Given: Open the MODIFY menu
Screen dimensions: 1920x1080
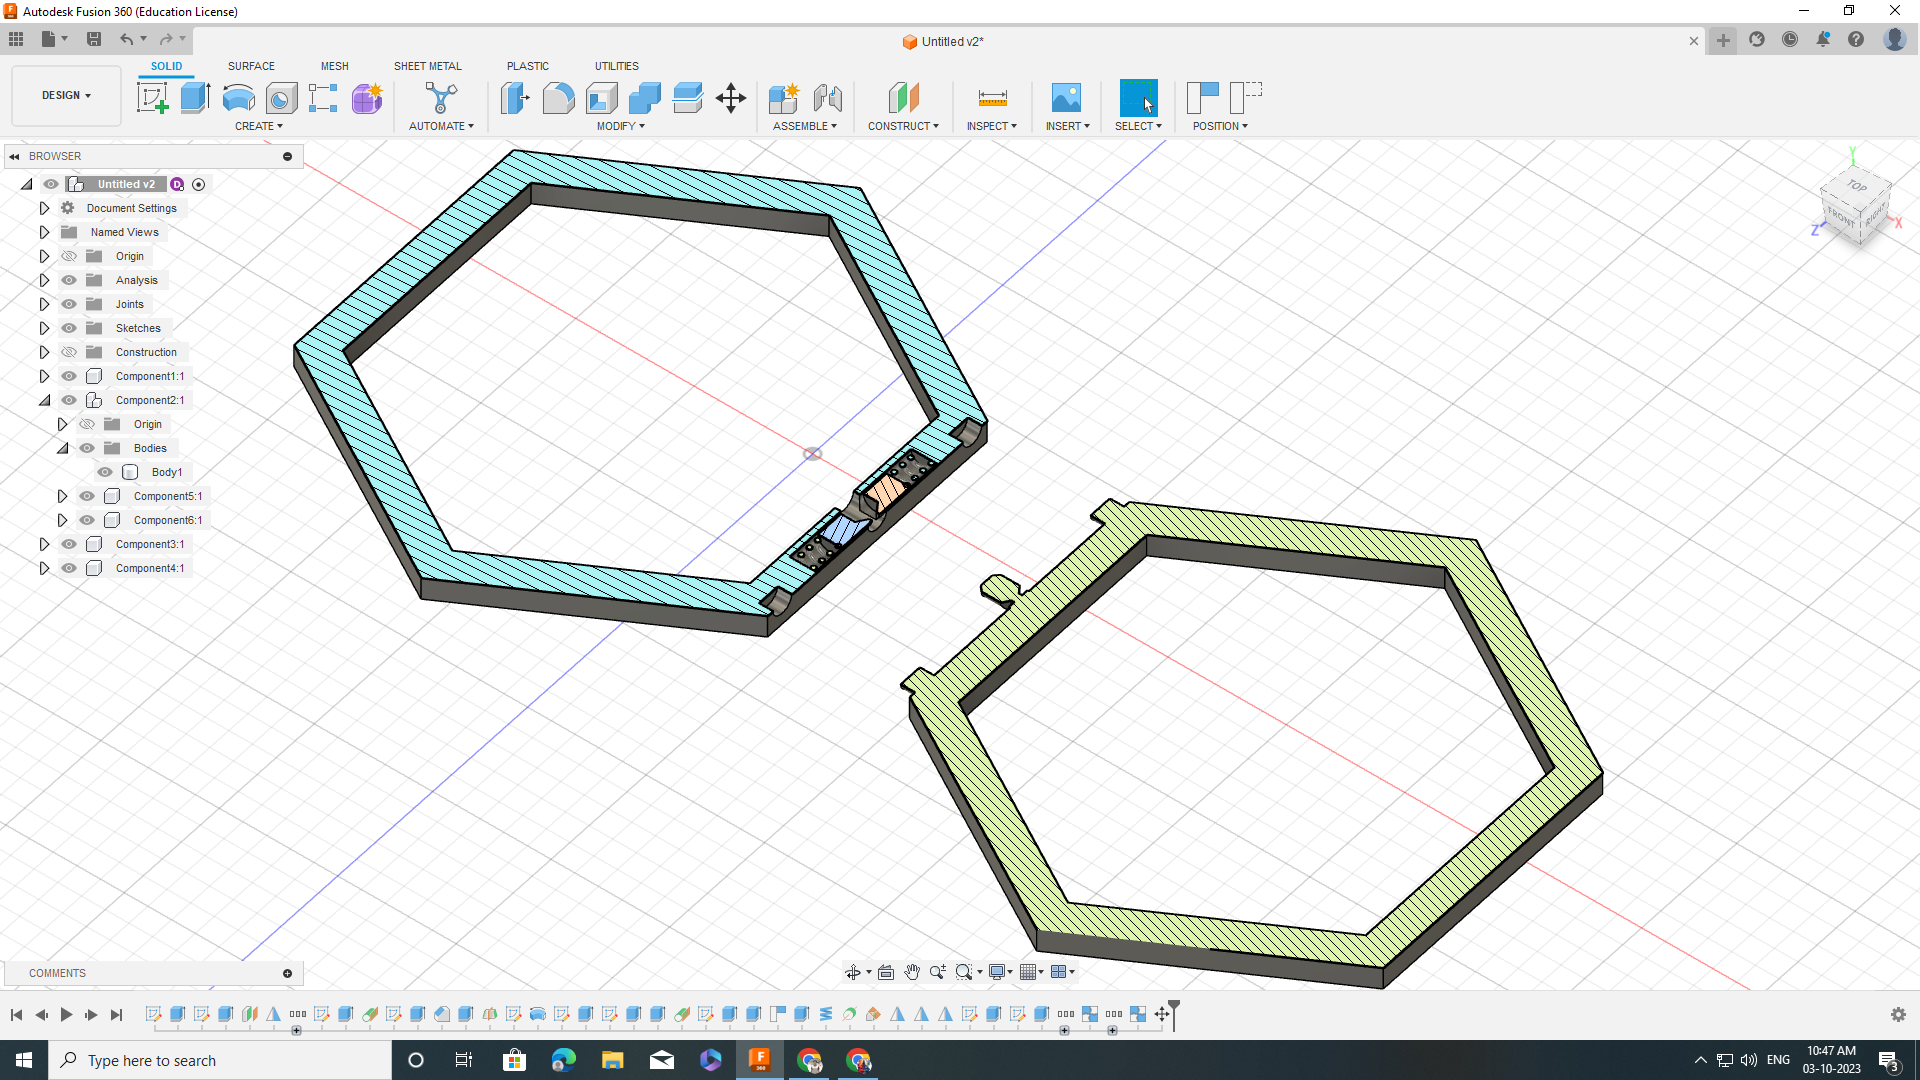Looking at the screenshot, I should (x=620, y=126).
